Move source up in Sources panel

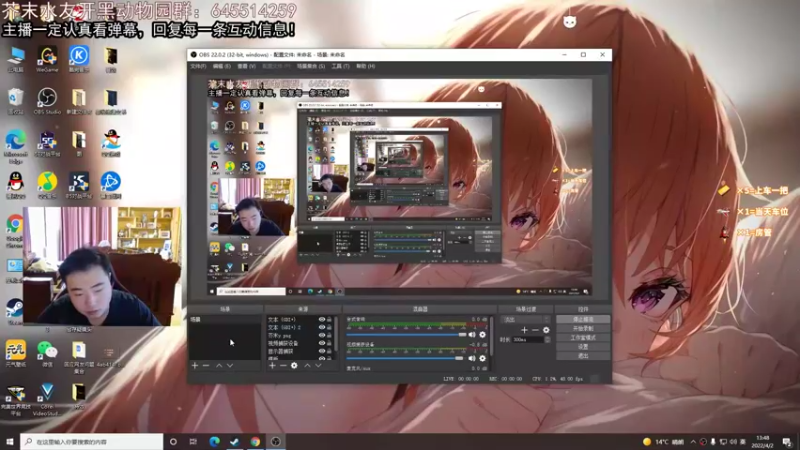click(307, 365)
